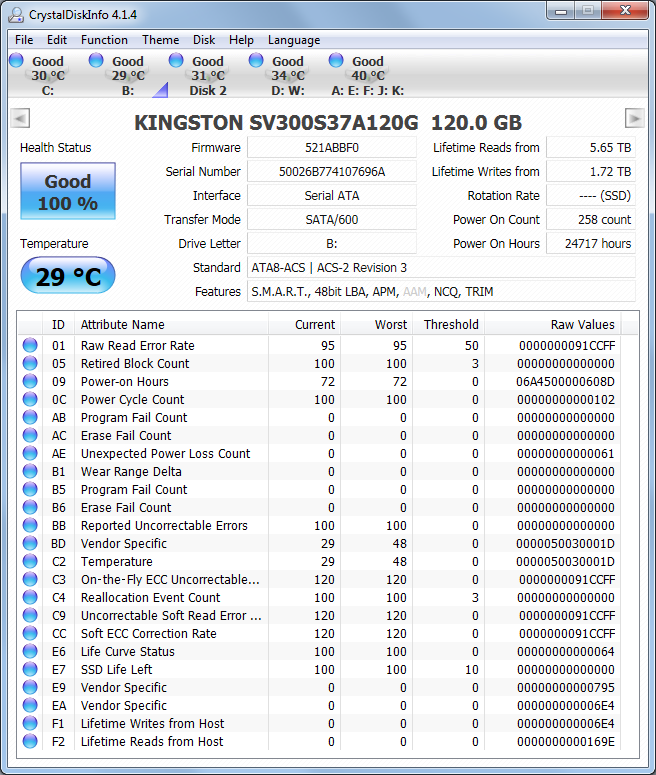Click the Lifetime Reads 5.65 TB value

click(591, 148)
